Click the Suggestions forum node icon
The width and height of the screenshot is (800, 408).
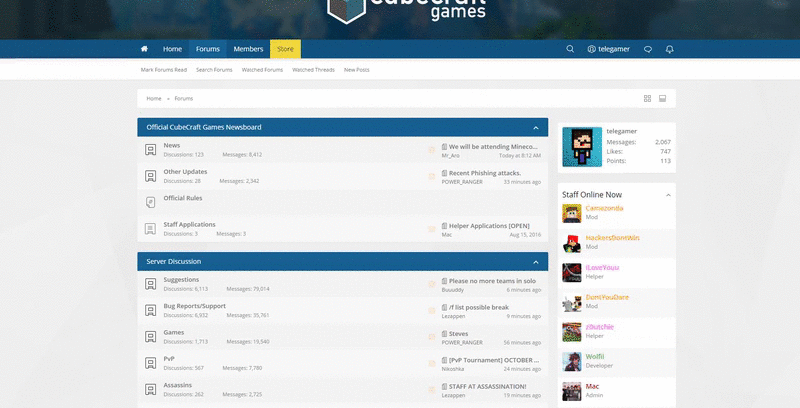[x=151, y=284]
